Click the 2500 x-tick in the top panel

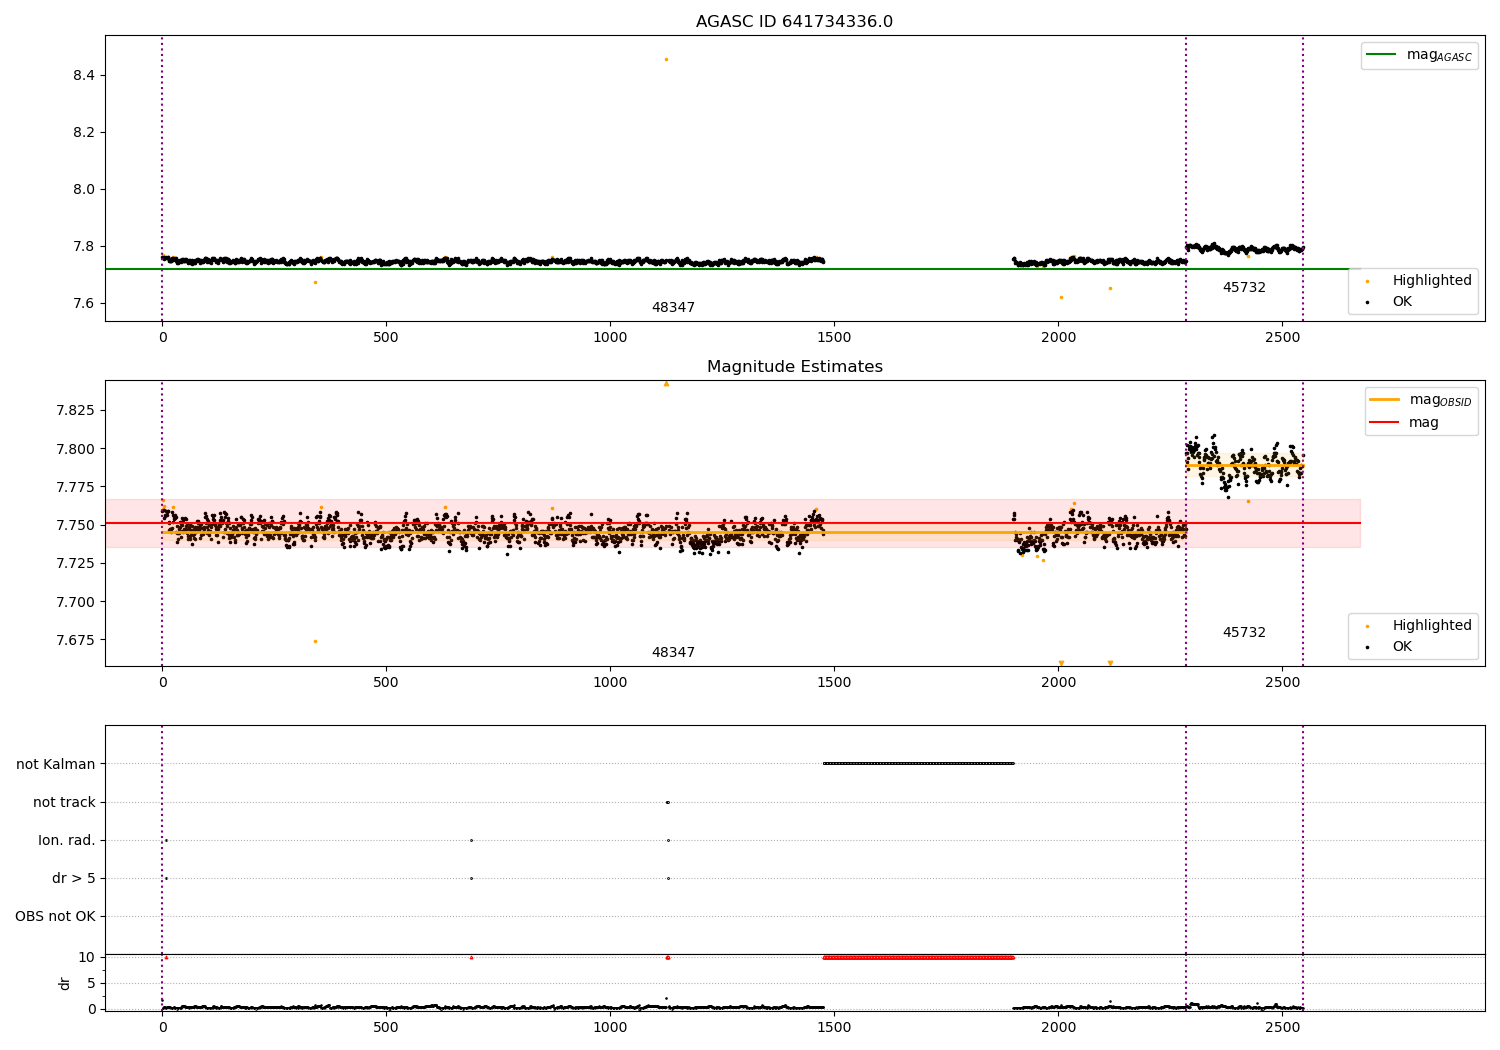pyautogui.click(x=1282, y=338)
